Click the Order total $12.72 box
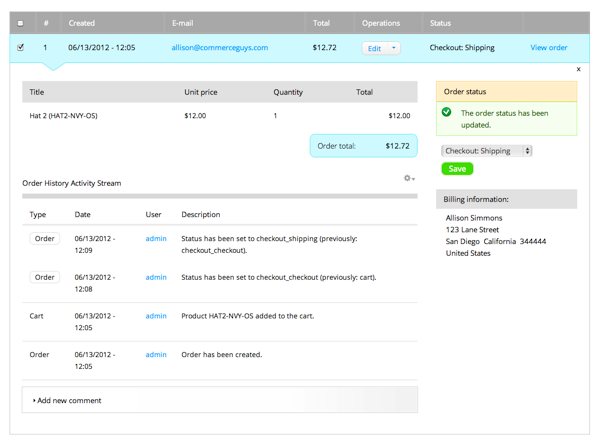The height and width of the screenshot is (446, 600). (364, 146)
